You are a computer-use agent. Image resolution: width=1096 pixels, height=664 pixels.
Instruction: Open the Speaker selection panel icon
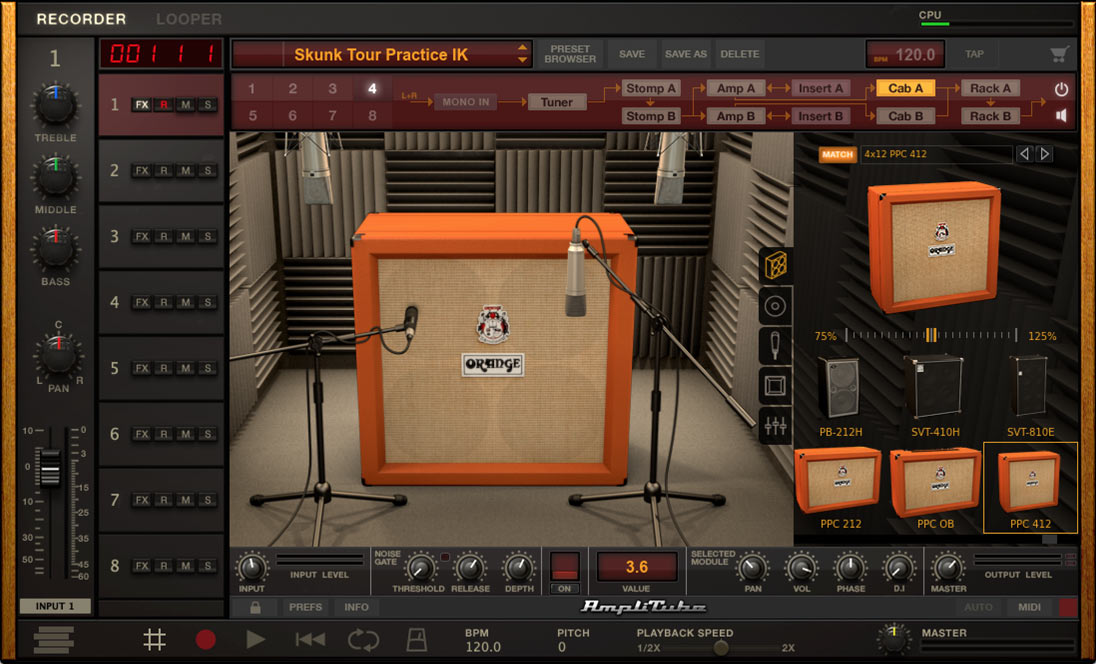[x=775, y=305]
